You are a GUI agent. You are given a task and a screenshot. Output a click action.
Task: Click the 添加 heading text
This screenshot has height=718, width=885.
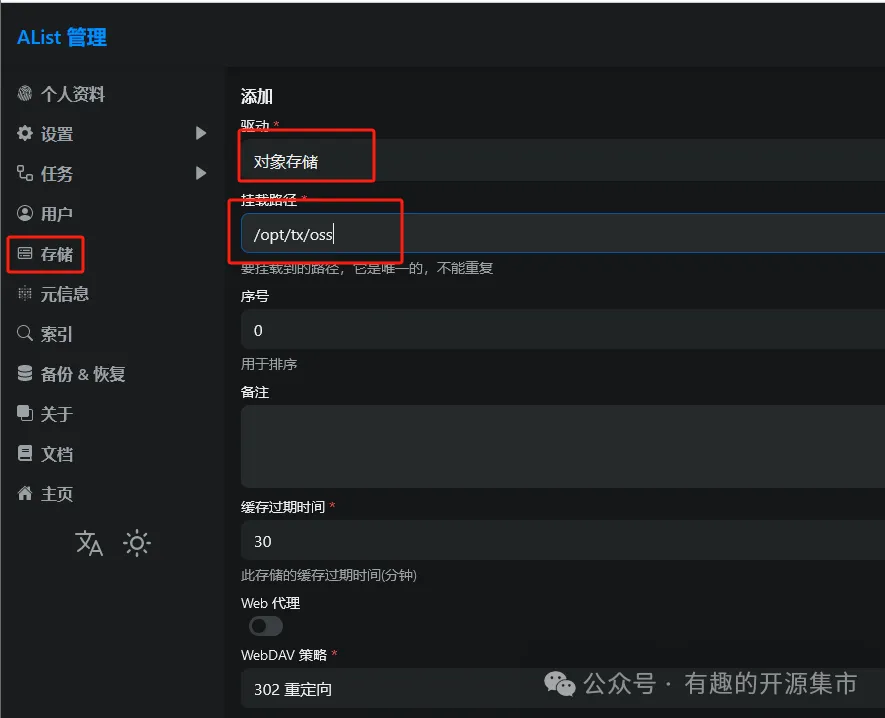[257, 97]
